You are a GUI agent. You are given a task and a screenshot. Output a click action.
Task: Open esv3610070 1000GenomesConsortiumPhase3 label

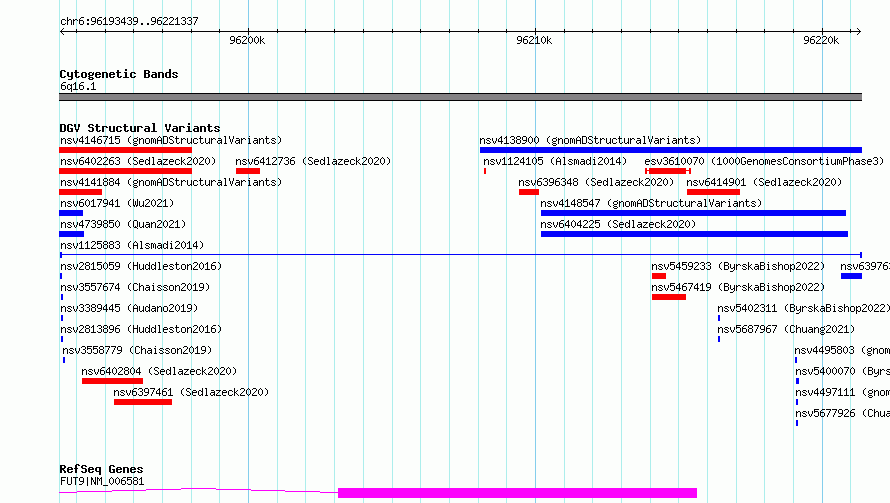764,161
